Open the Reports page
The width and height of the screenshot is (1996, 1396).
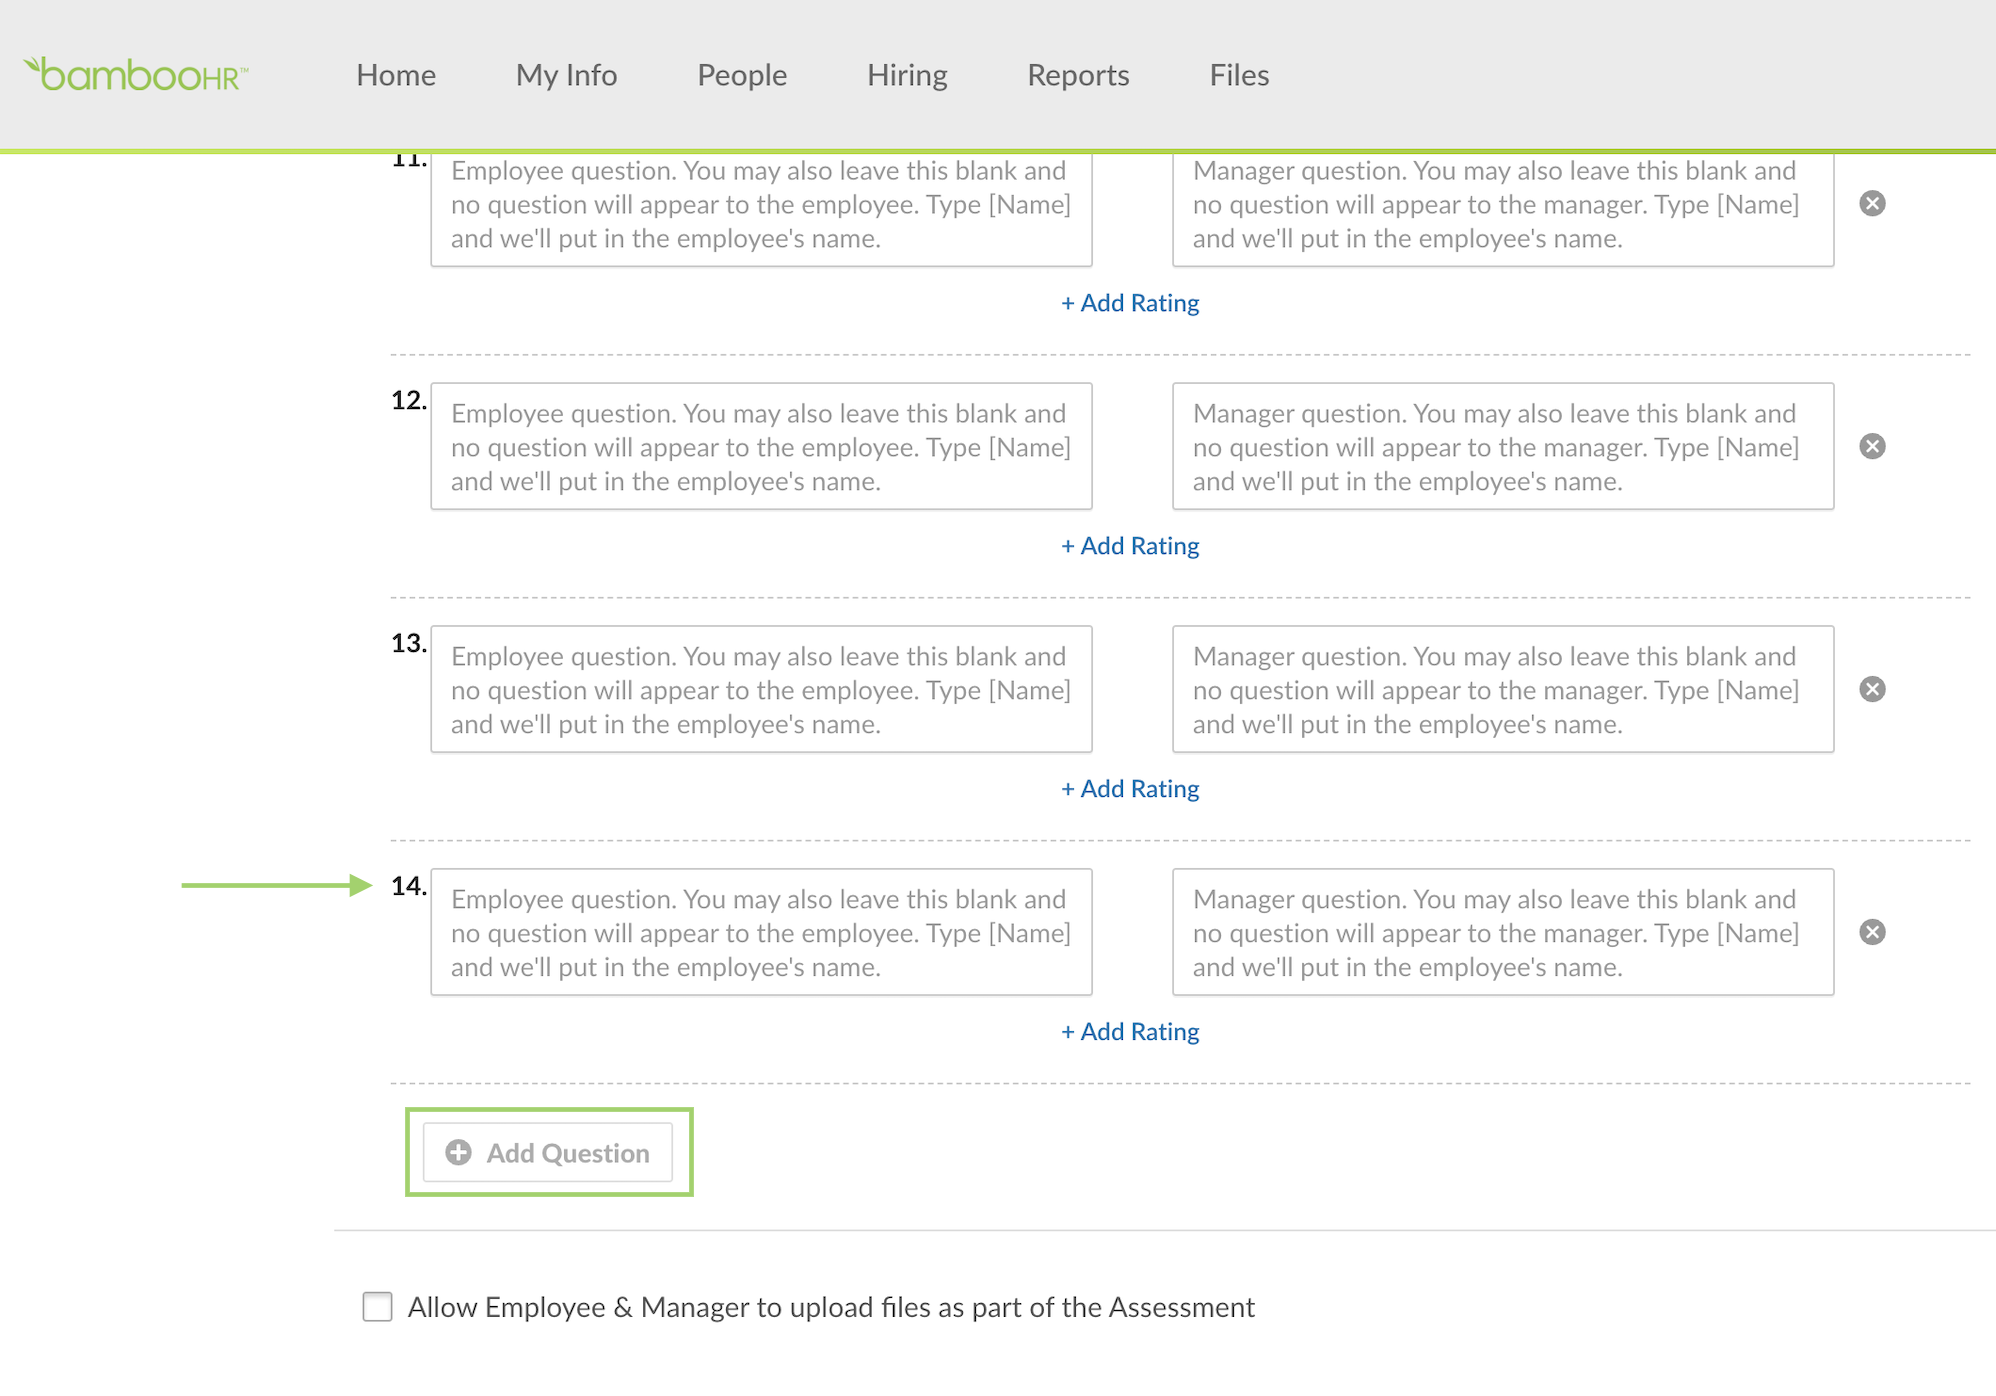tap(1078, 75)
